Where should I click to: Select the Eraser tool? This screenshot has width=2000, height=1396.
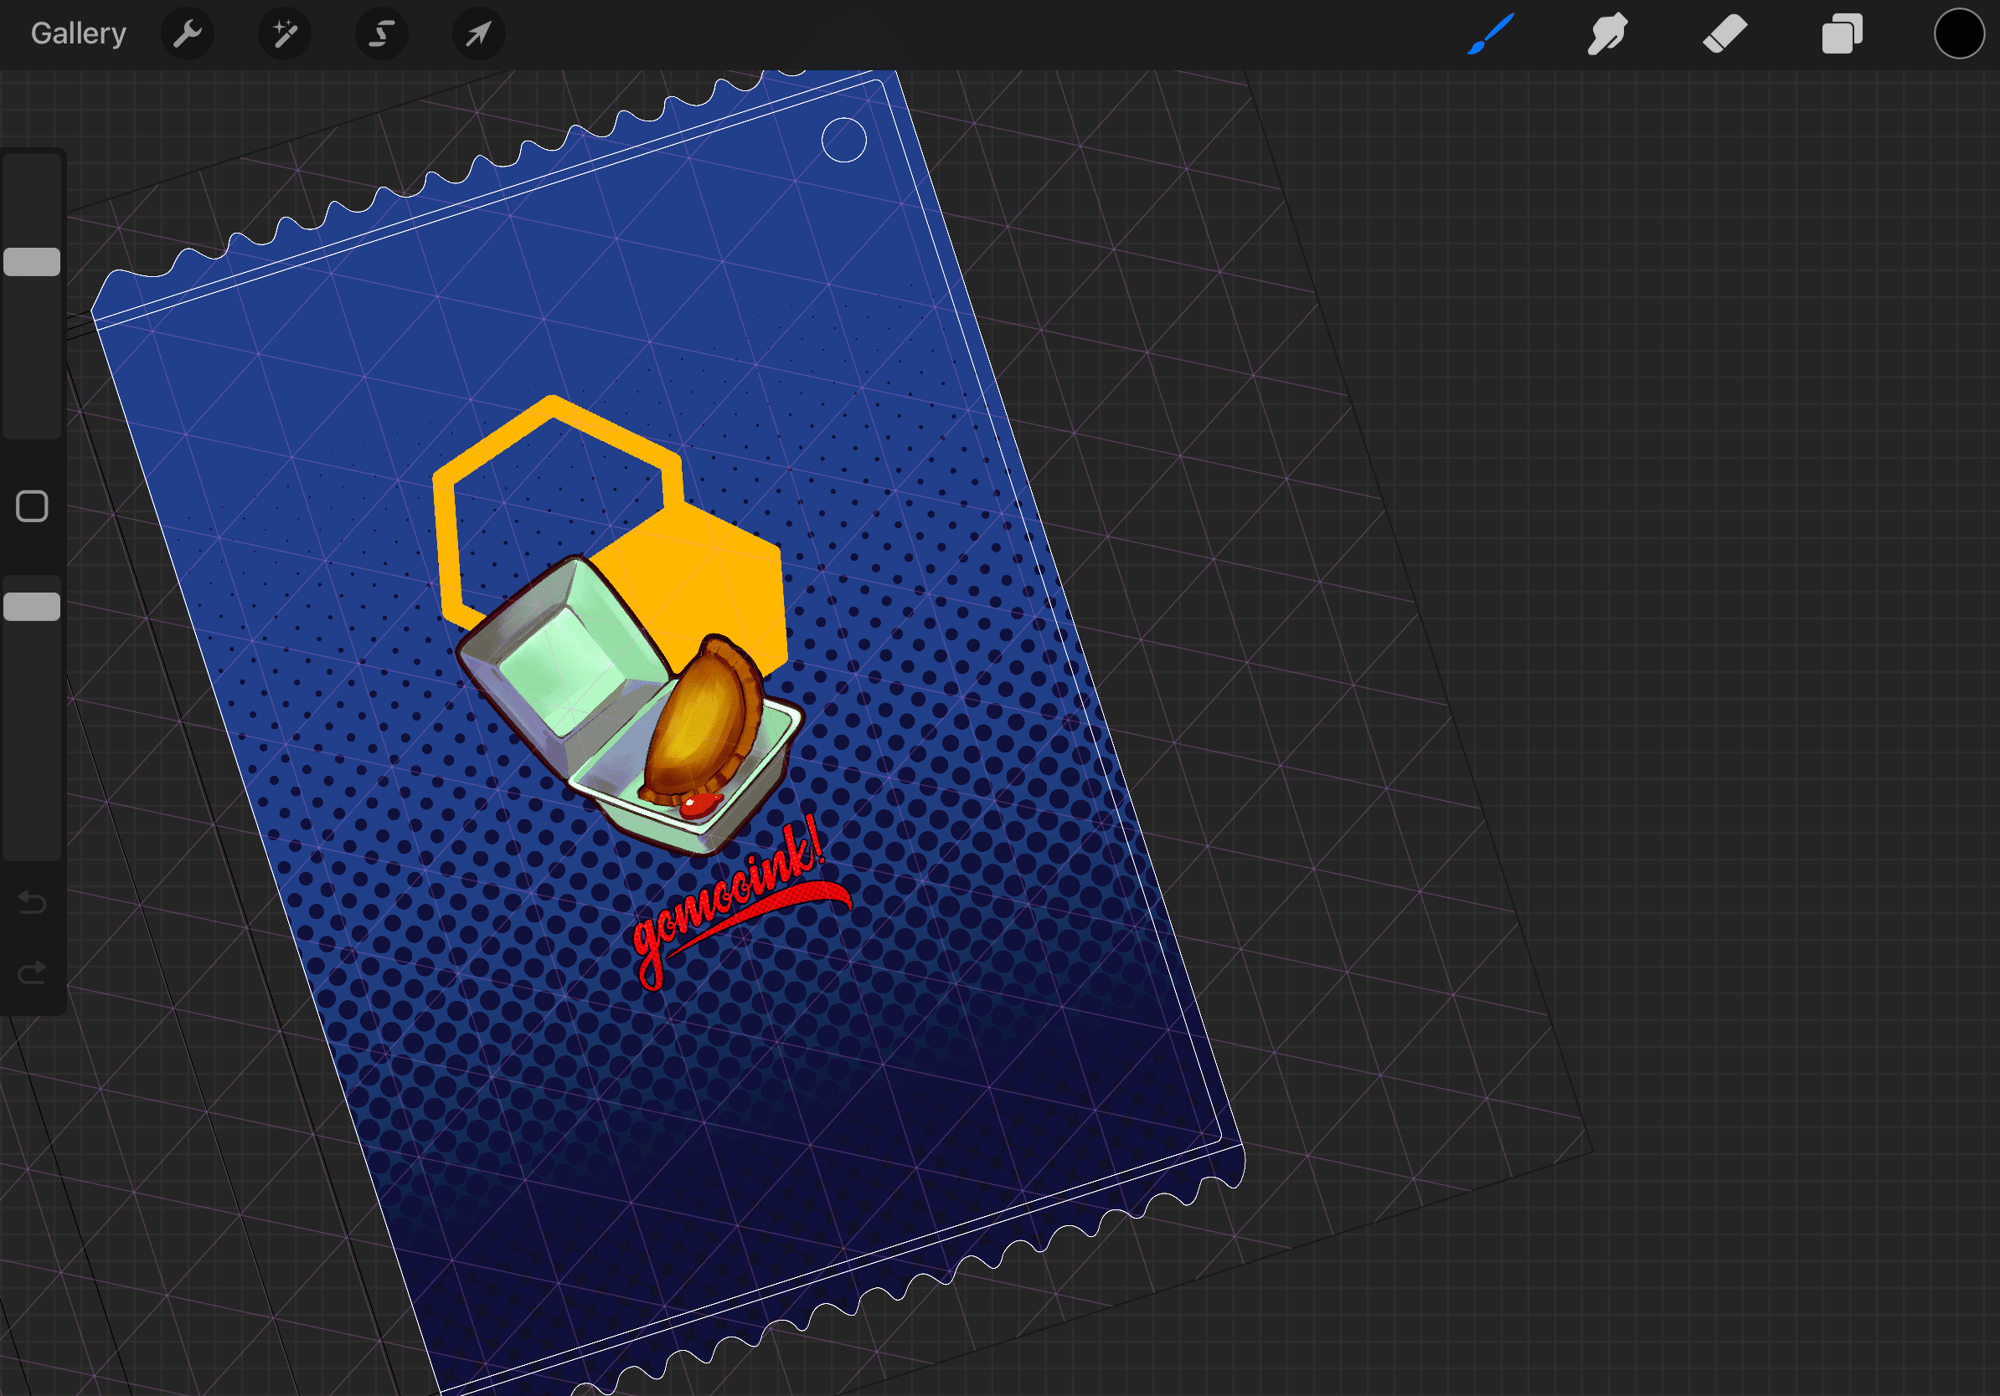(1724, 34)
